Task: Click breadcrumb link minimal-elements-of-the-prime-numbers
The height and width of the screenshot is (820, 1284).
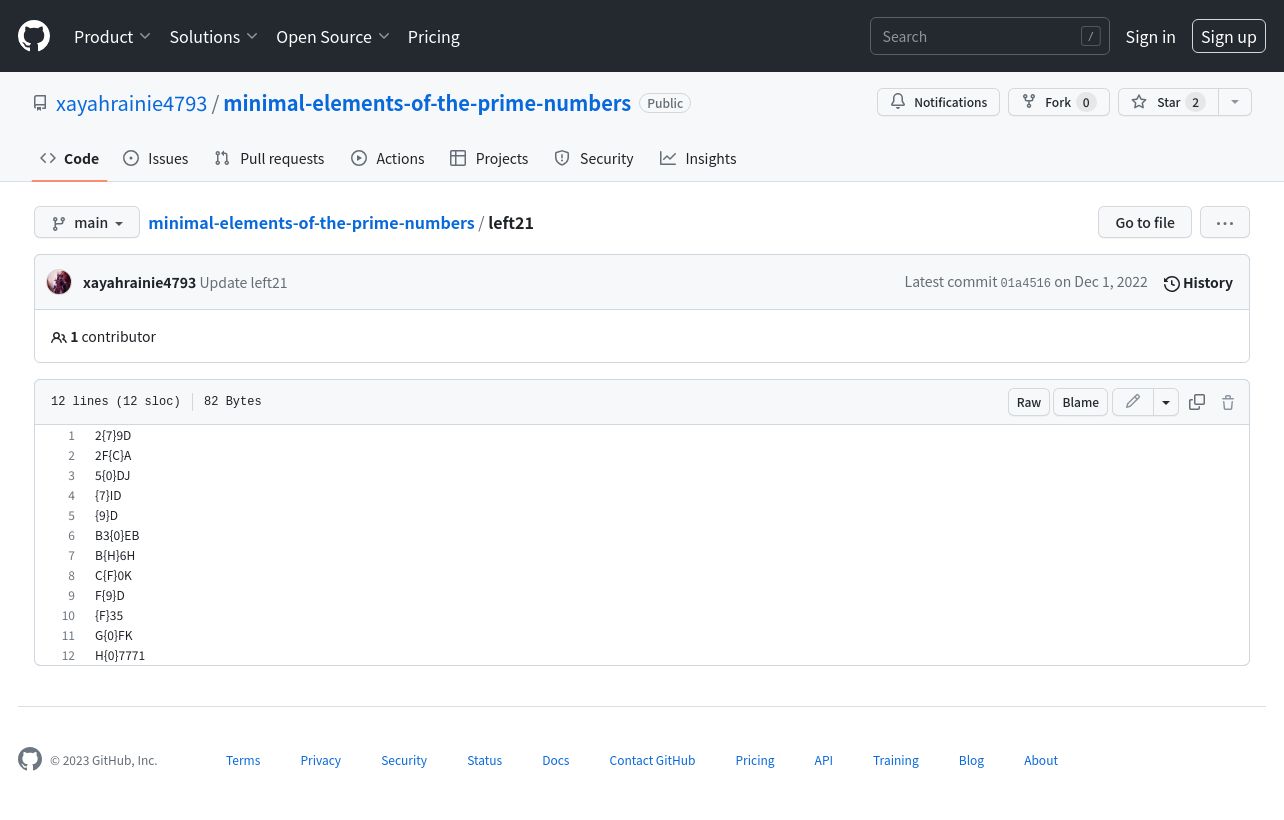Action: click(x=311, y=222)
